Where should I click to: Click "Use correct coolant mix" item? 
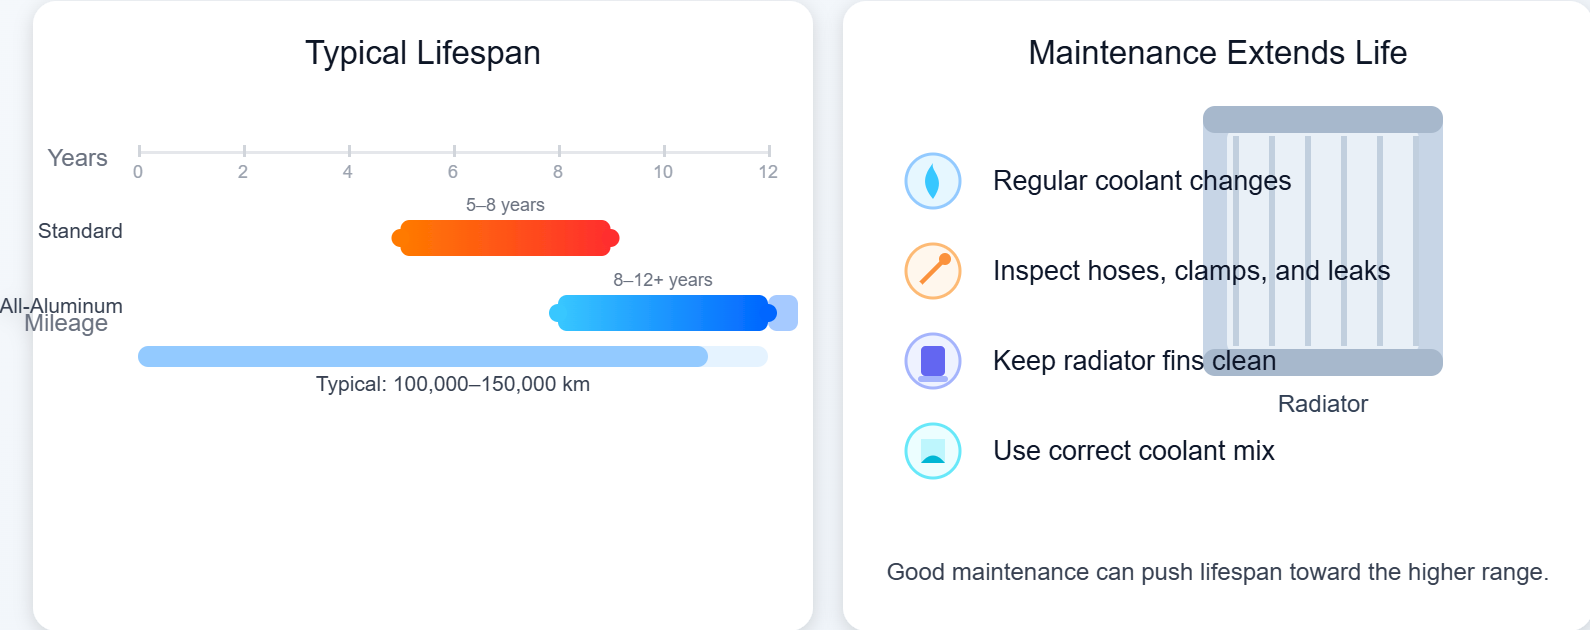1133,451
